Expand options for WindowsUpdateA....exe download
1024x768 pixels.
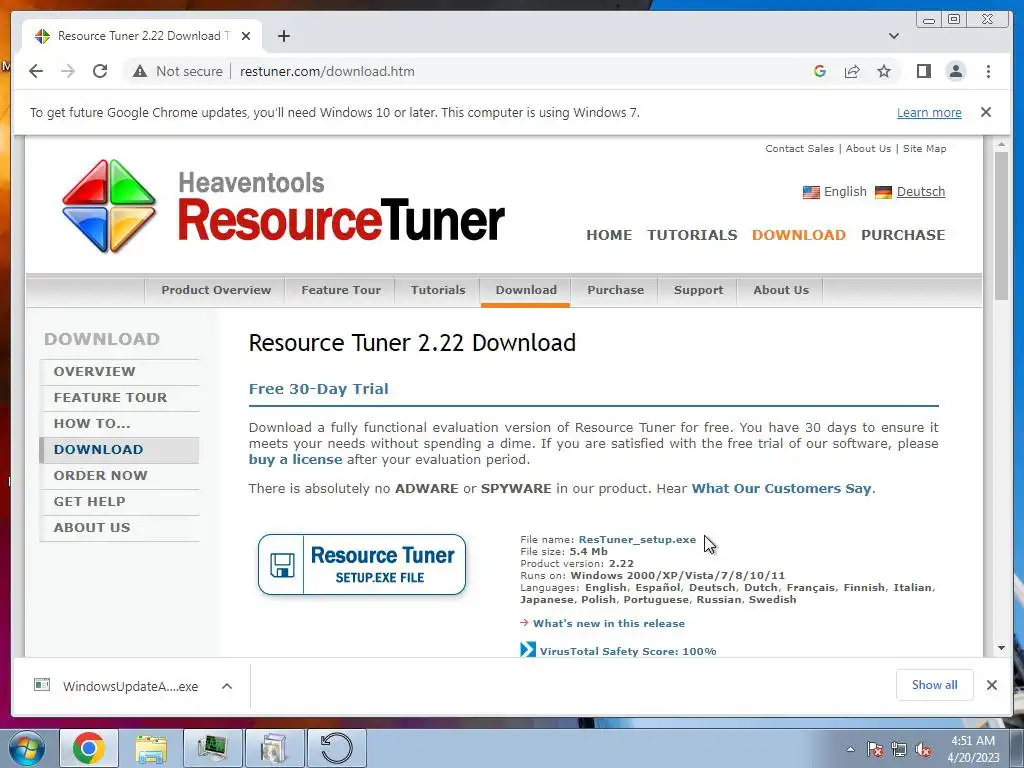pyautogui.click(x=227, y=686)
